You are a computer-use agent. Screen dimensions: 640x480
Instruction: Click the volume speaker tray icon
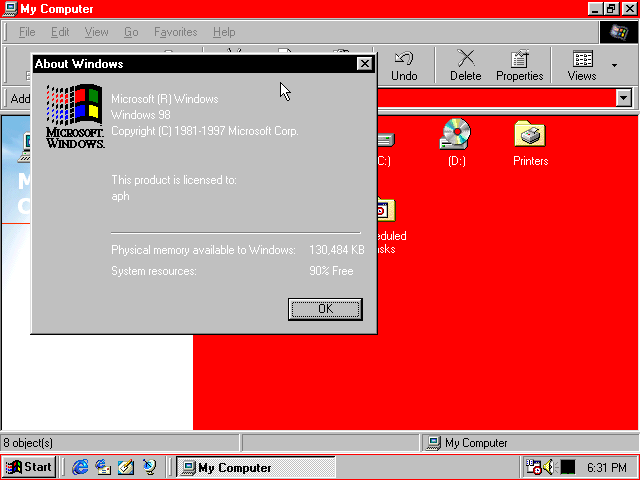(549, 467)
